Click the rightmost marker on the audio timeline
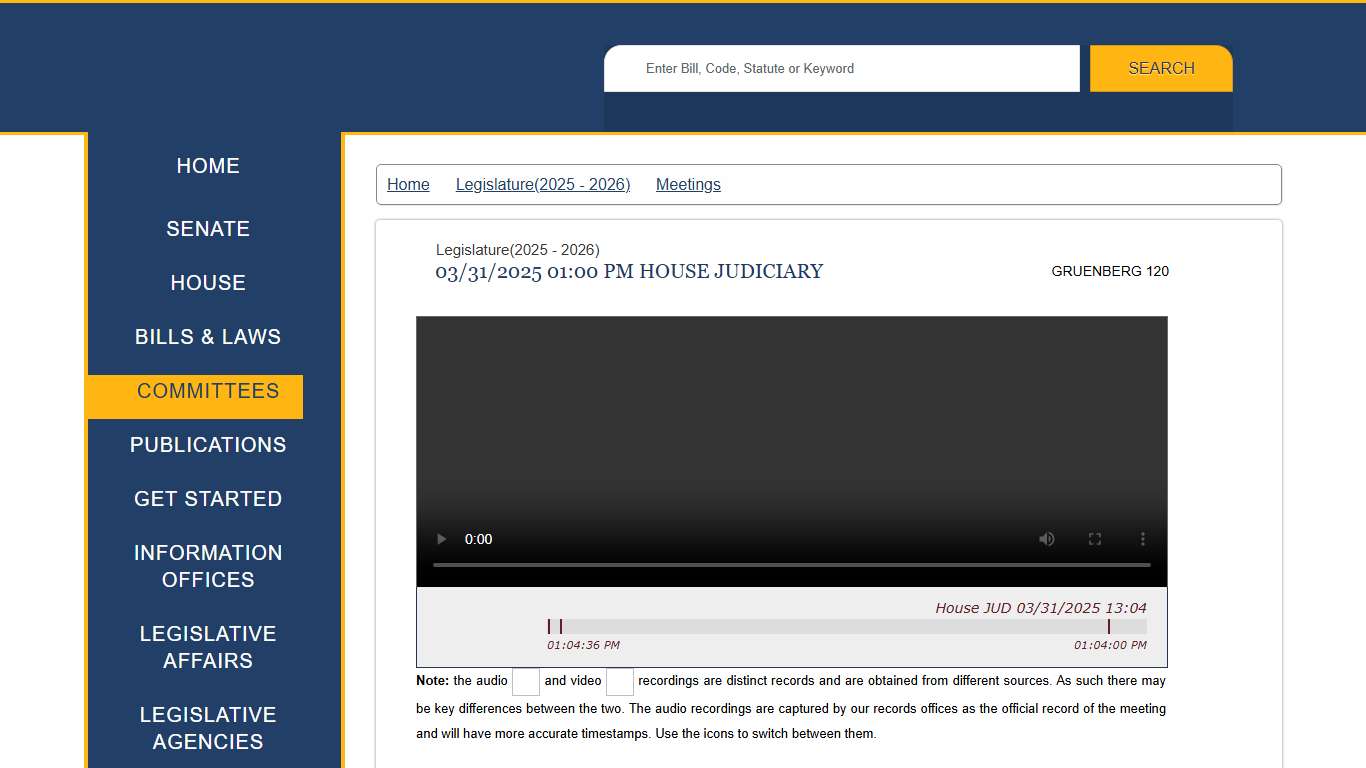Image resolution: width=1366 pixels, height=768 pixels. (x=1109, y=624)
